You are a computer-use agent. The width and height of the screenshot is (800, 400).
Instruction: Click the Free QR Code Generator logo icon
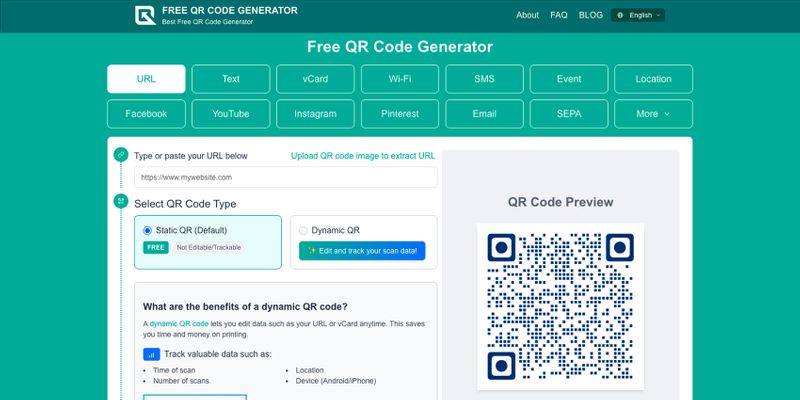point(145,15)
